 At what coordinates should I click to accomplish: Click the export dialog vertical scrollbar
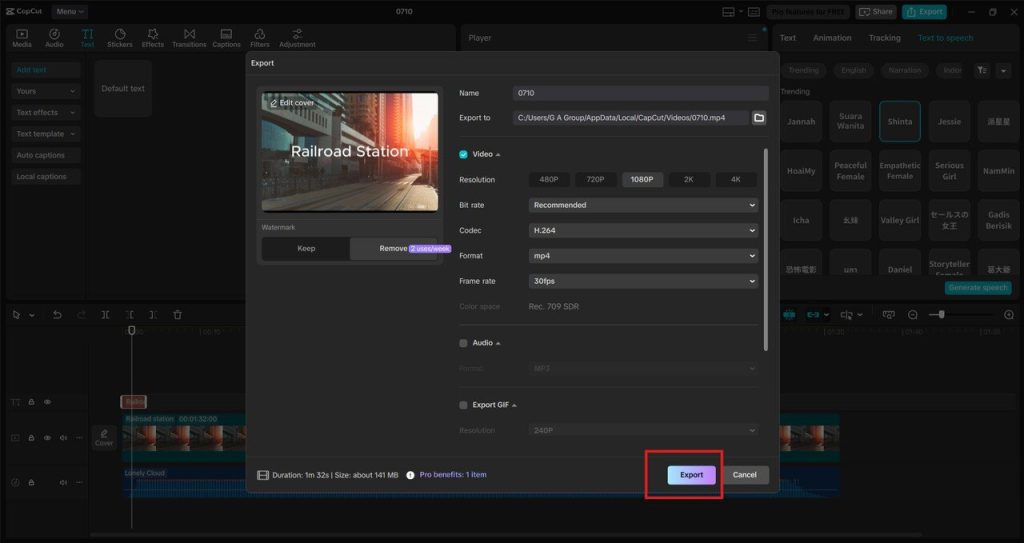click(766, 250)
